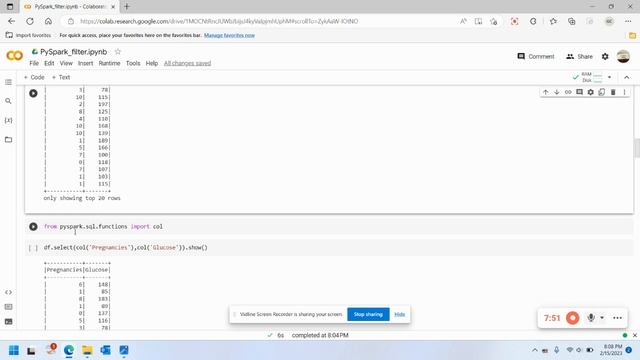
Task: Open the Comment button in the header
Action: (536, 56)
